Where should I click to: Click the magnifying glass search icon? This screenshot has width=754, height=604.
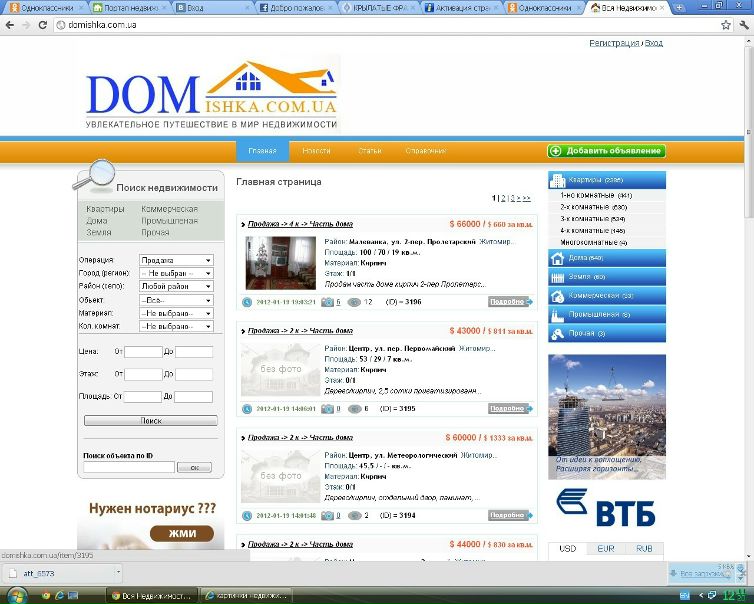[94, 174]
